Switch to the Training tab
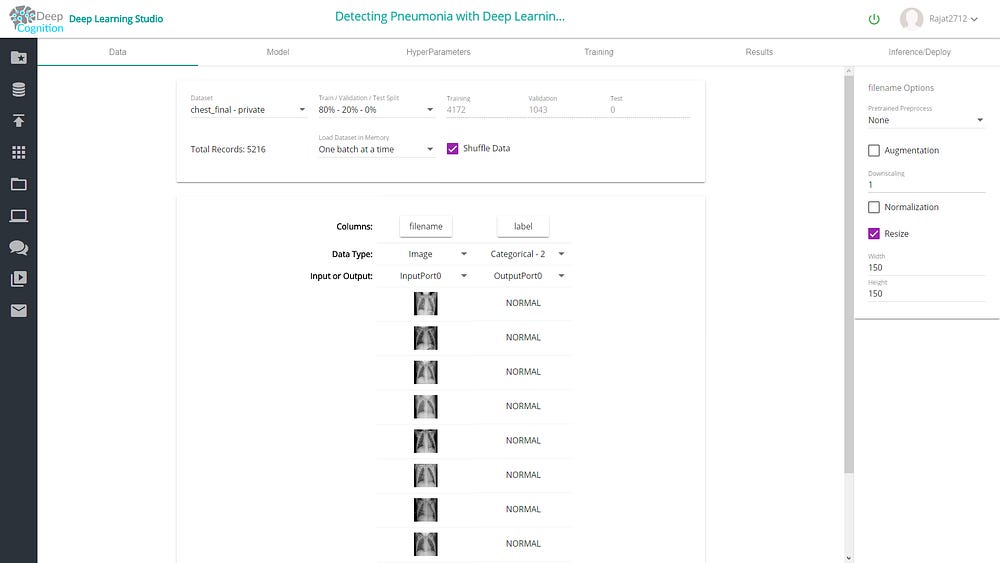Screen dimensions: 1000x563 tap(598, 52)
